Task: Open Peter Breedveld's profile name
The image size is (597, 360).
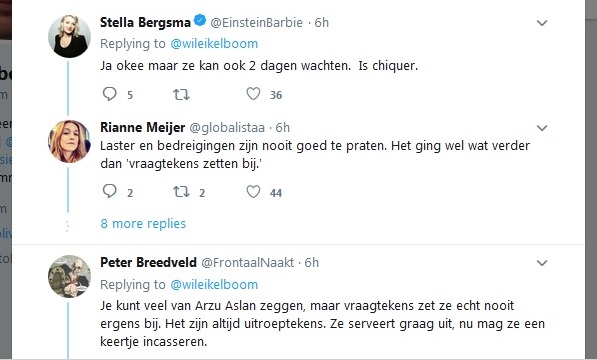Action: pyautogui.click(x=148, y=263)
